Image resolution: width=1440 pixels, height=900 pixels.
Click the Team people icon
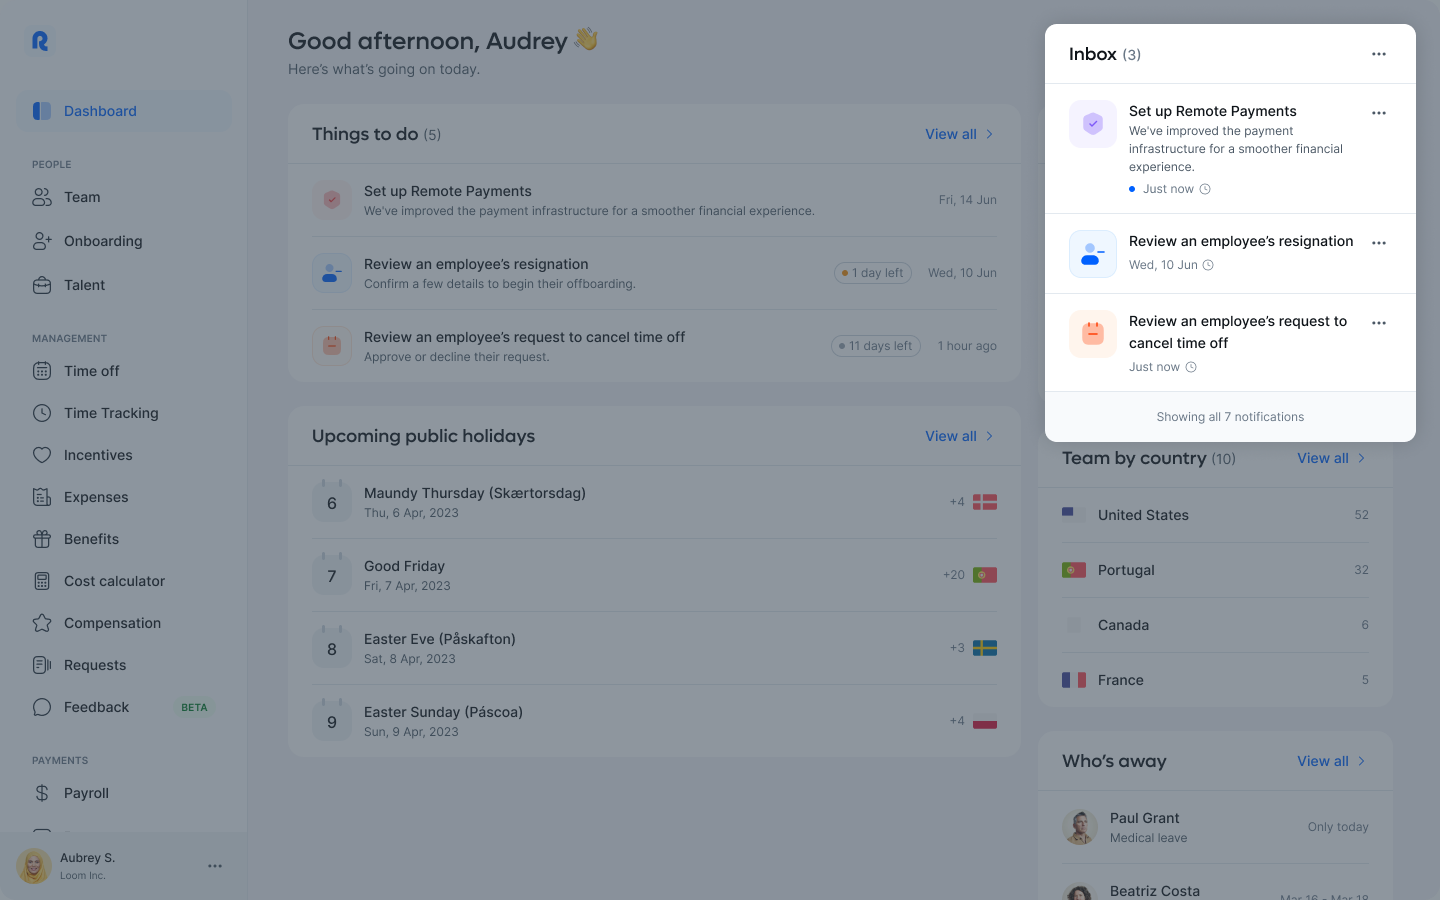42,197
